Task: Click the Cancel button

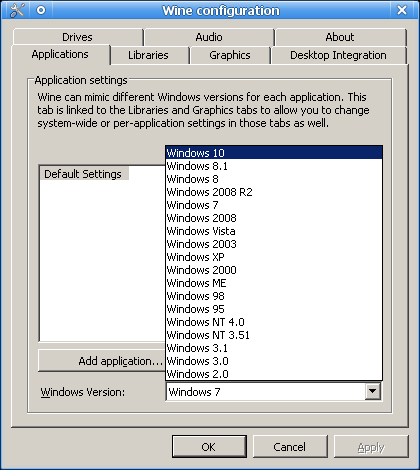Action: (290, 447)
